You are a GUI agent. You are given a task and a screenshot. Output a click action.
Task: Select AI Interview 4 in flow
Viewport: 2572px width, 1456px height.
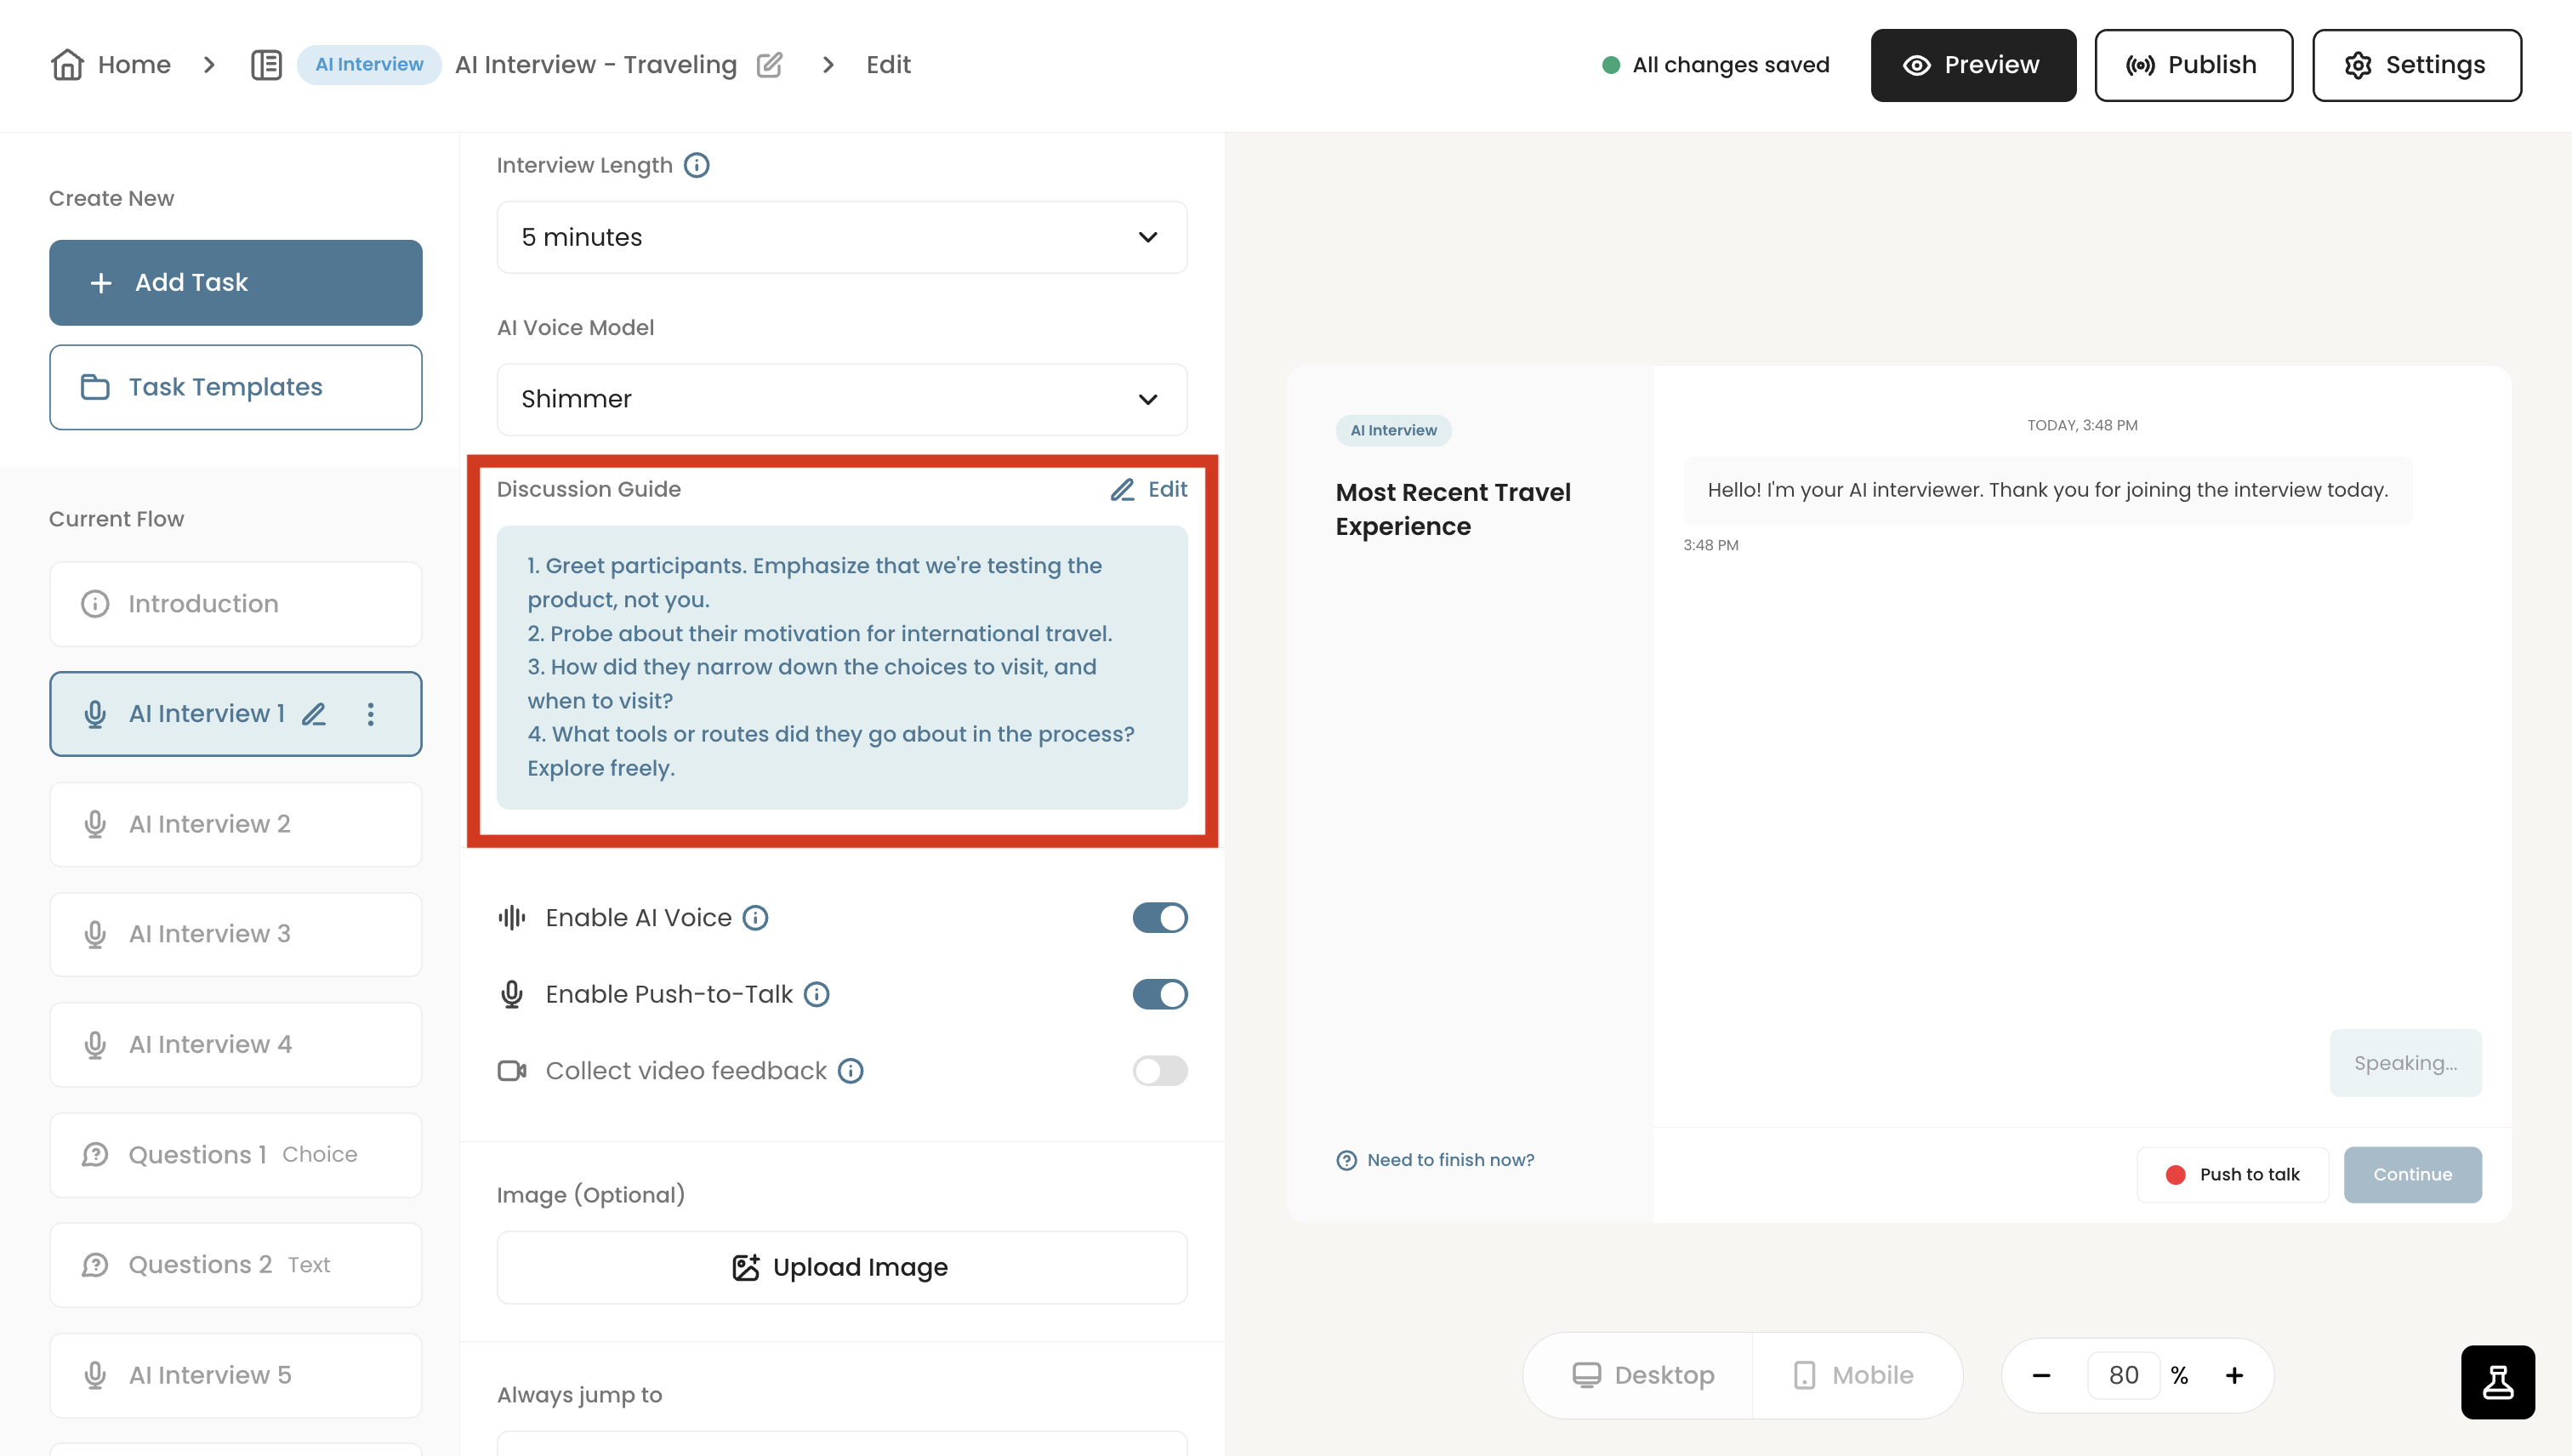(x=236, y=1045)
